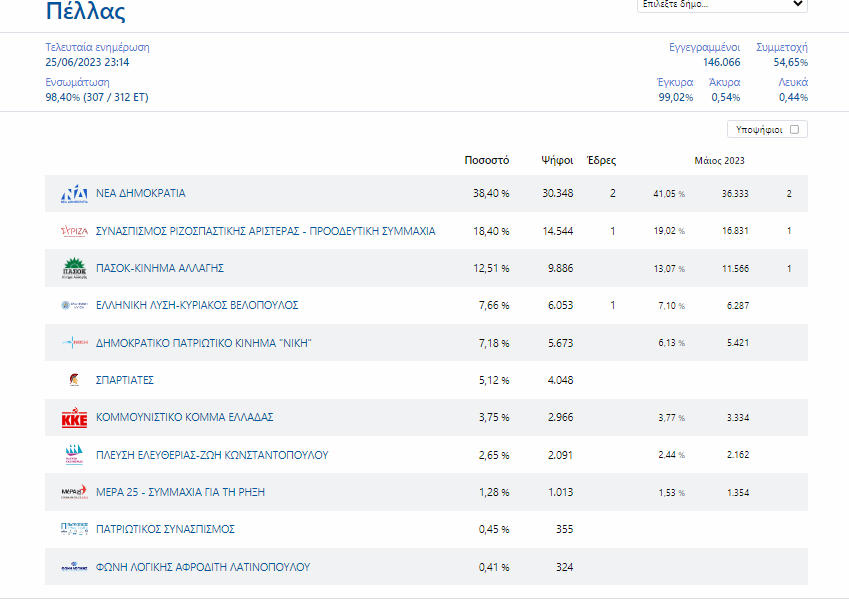Click the Τελευταία ενημέρωση label
Viewport: 849px width, 604px height.
97,47
